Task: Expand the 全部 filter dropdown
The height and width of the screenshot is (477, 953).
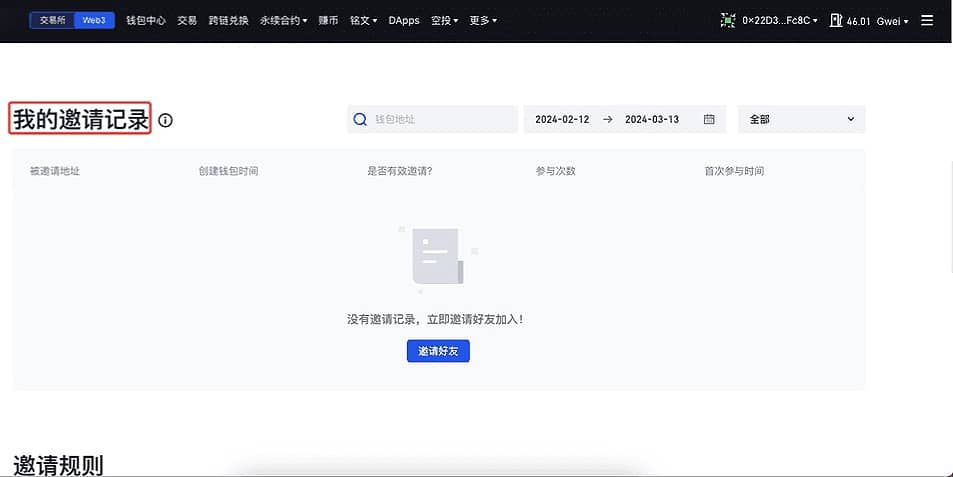Action: tap(801, 119)
